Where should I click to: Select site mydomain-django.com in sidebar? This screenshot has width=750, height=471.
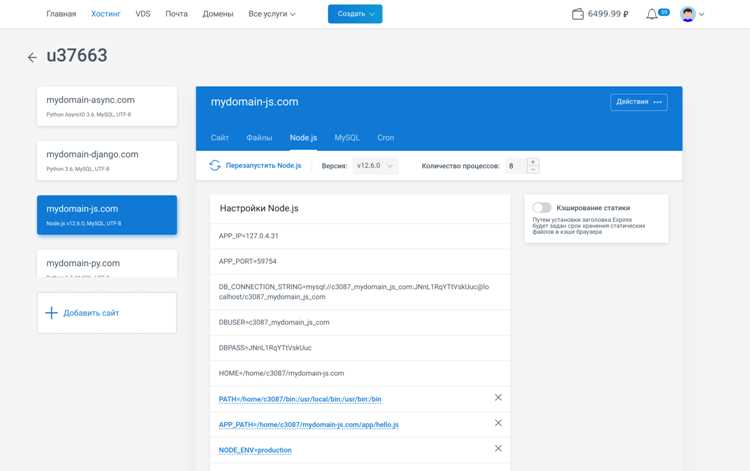point(107,161)
